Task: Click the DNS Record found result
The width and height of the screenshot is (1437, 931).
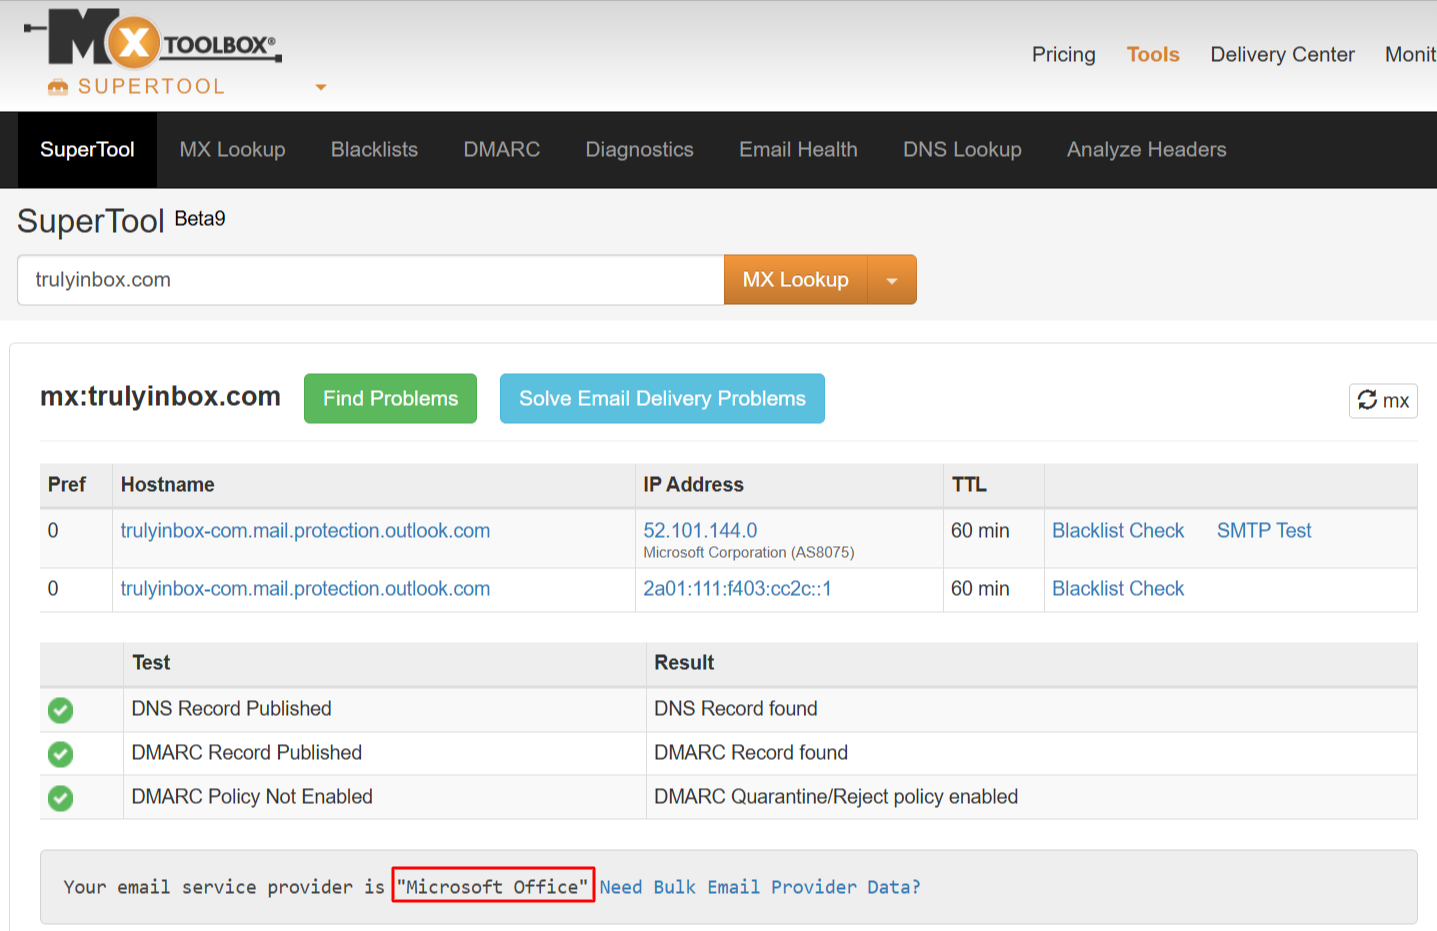Action: [x=736, y=709]
